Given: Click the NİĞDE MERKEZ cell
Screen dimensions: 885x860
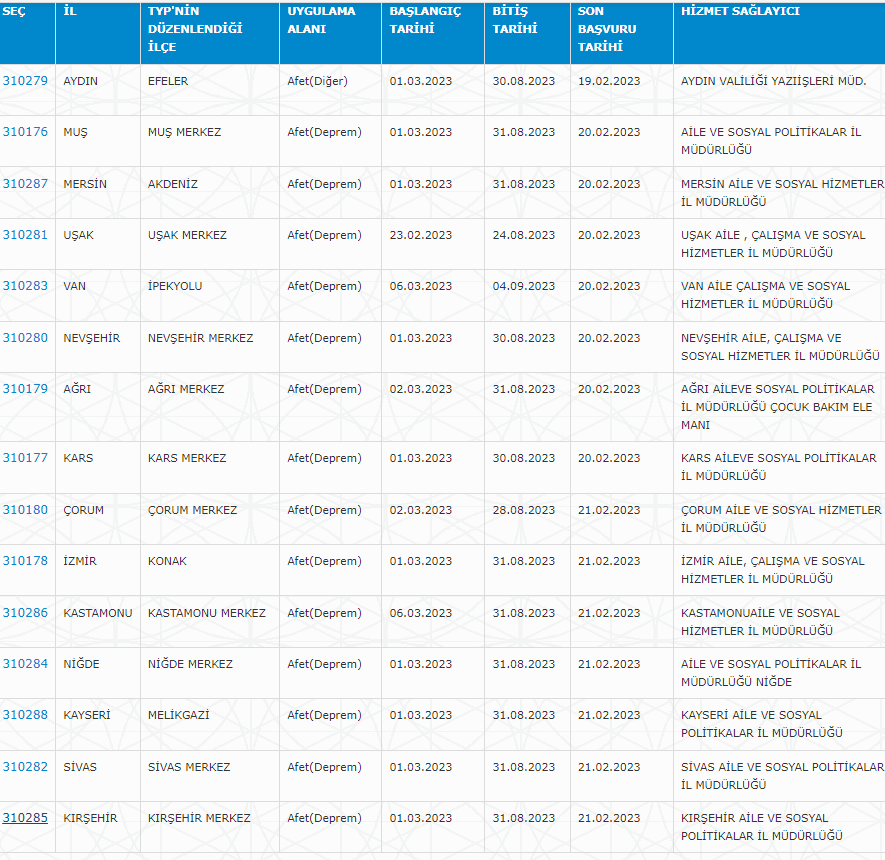Looking at the screenshot, I should point(209,673).
